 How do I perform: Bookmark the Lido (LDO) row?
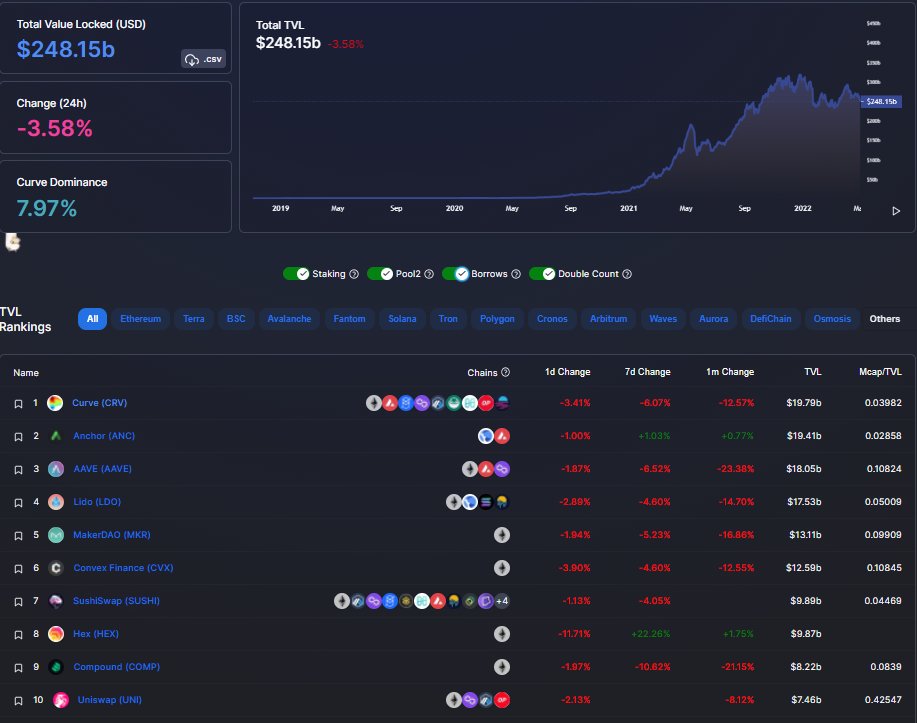click(19, 502)
